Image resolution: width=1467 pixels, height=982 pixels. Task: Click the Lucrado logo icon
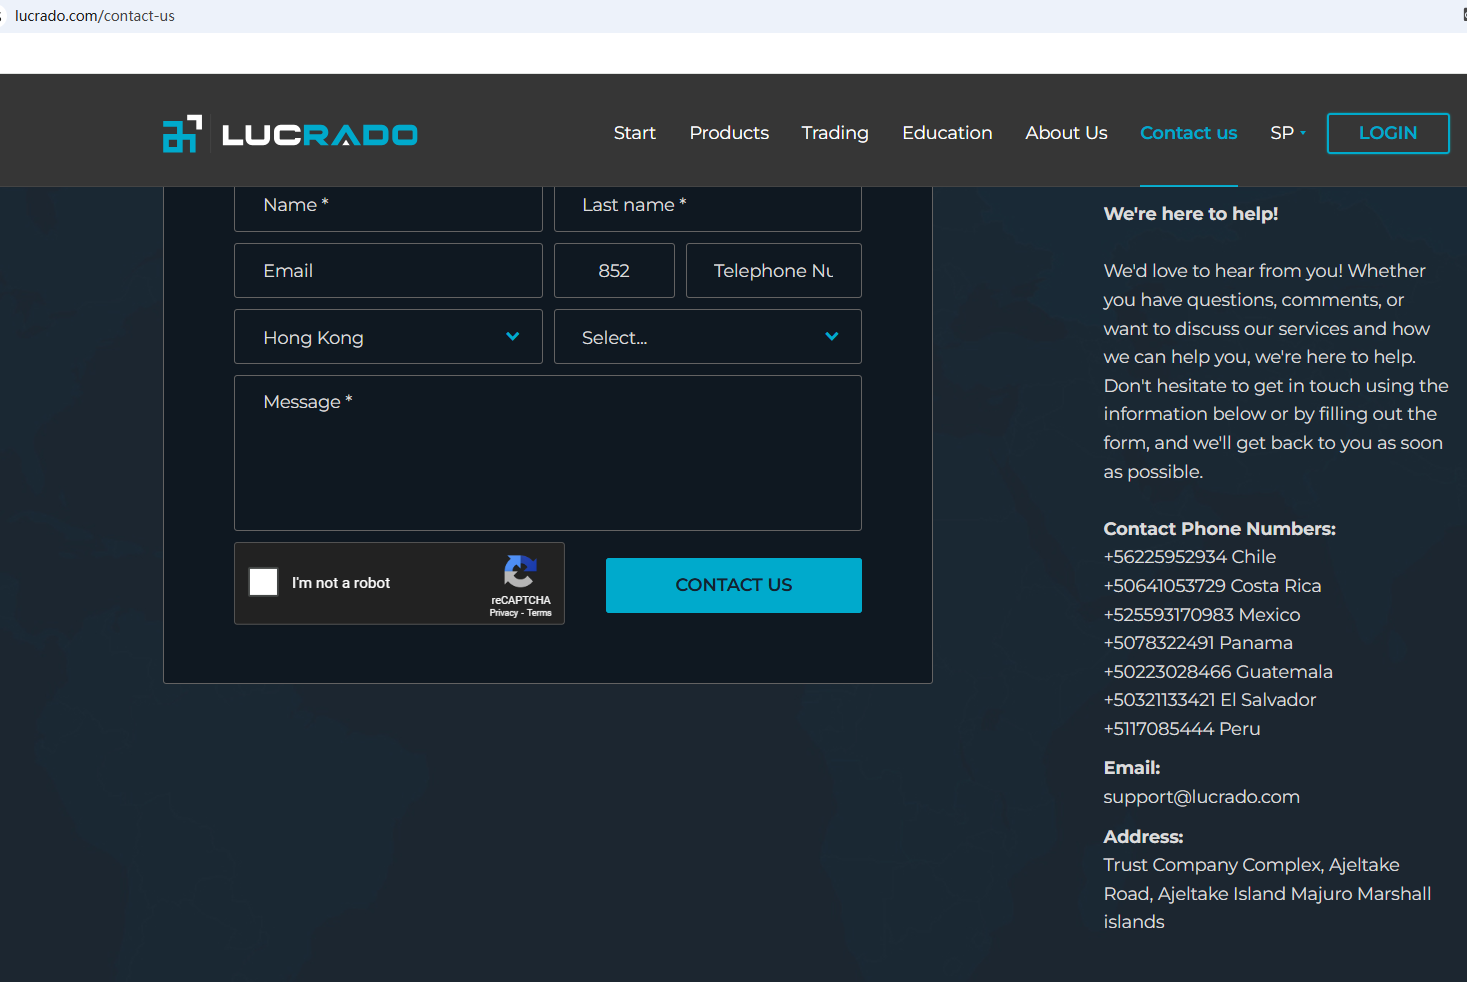click(x=182, y=134)
